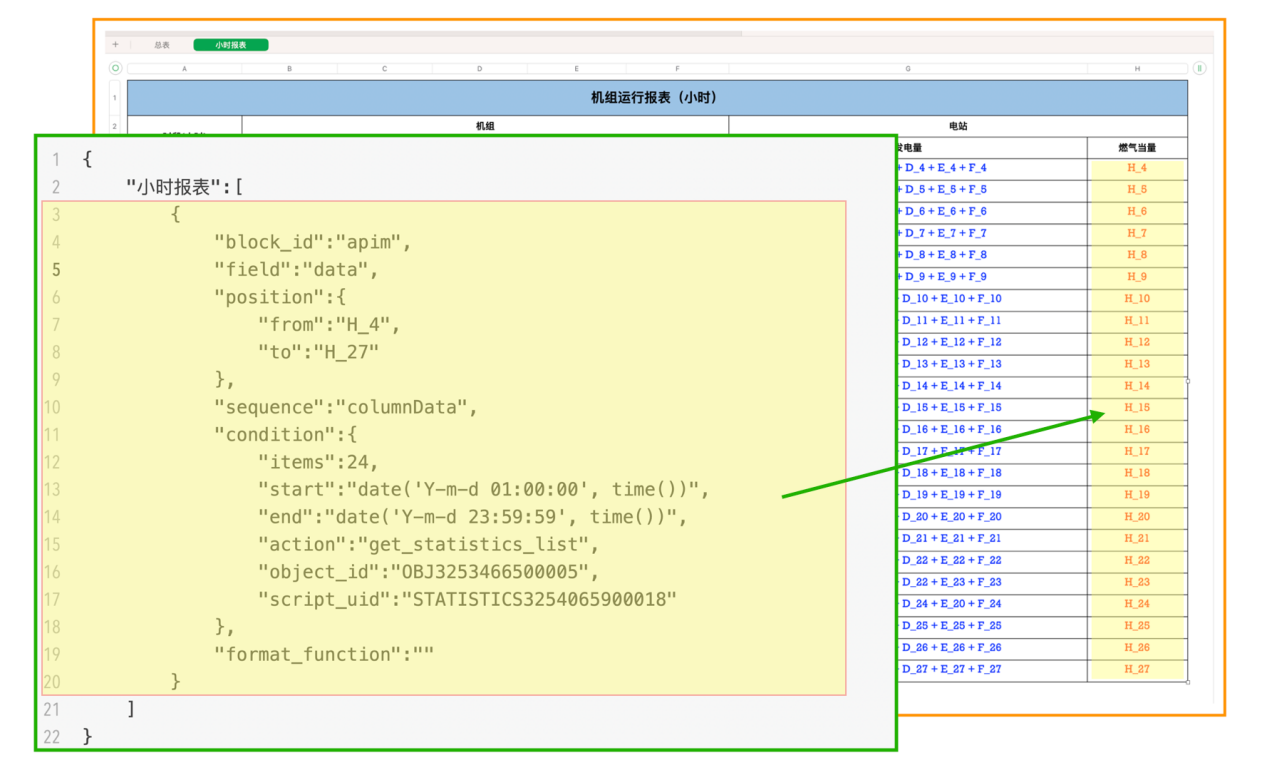
Task: Click the "block_id":"apim" code line
Action: coord(312,242)
